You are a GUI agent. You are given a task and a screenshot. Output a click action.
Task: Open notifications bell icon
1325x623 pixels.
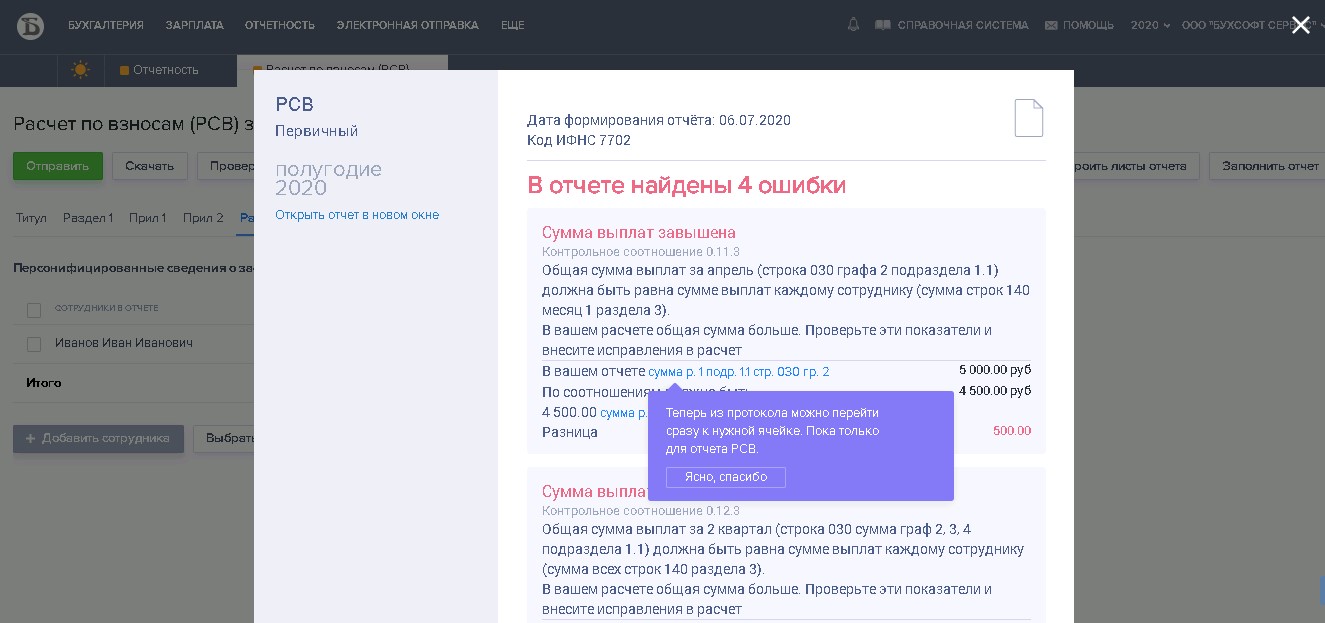(x=853, y=25)
